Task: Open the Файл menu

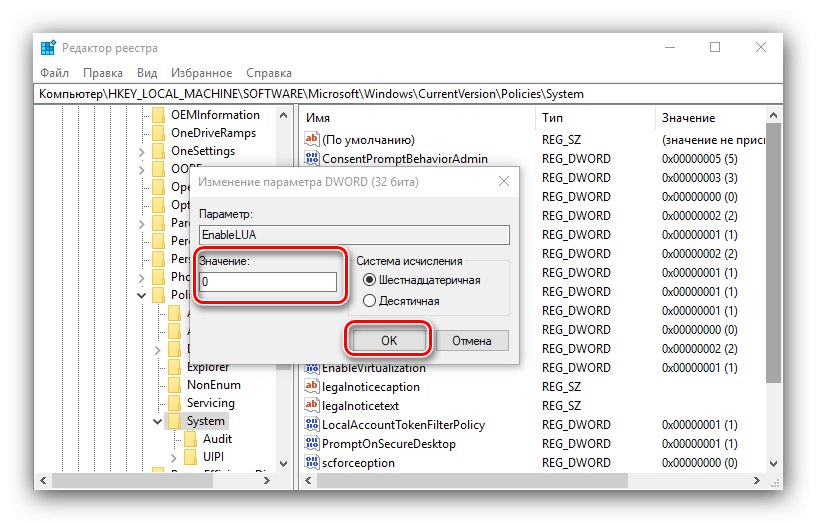Action: pos(54,73)
